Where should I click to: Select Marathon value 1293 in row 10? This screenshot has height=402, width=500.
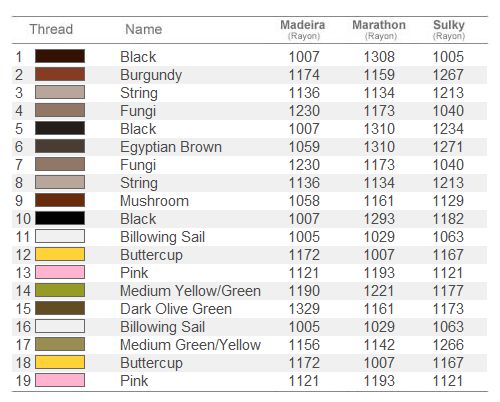click(x=379, y=219)
